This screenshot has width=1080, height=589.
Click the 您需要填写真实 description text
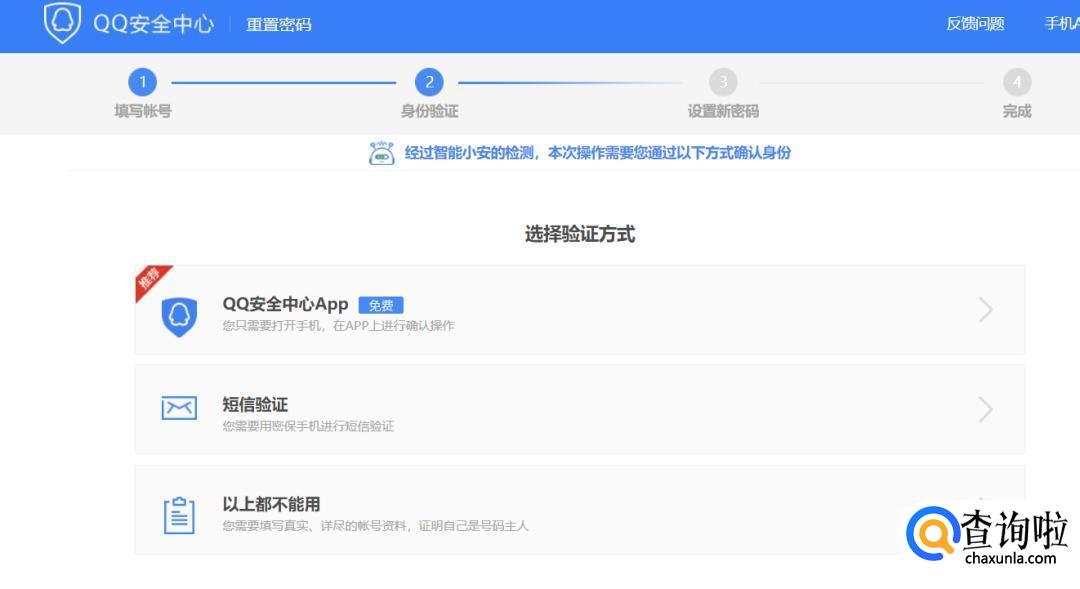click(375, 526)
